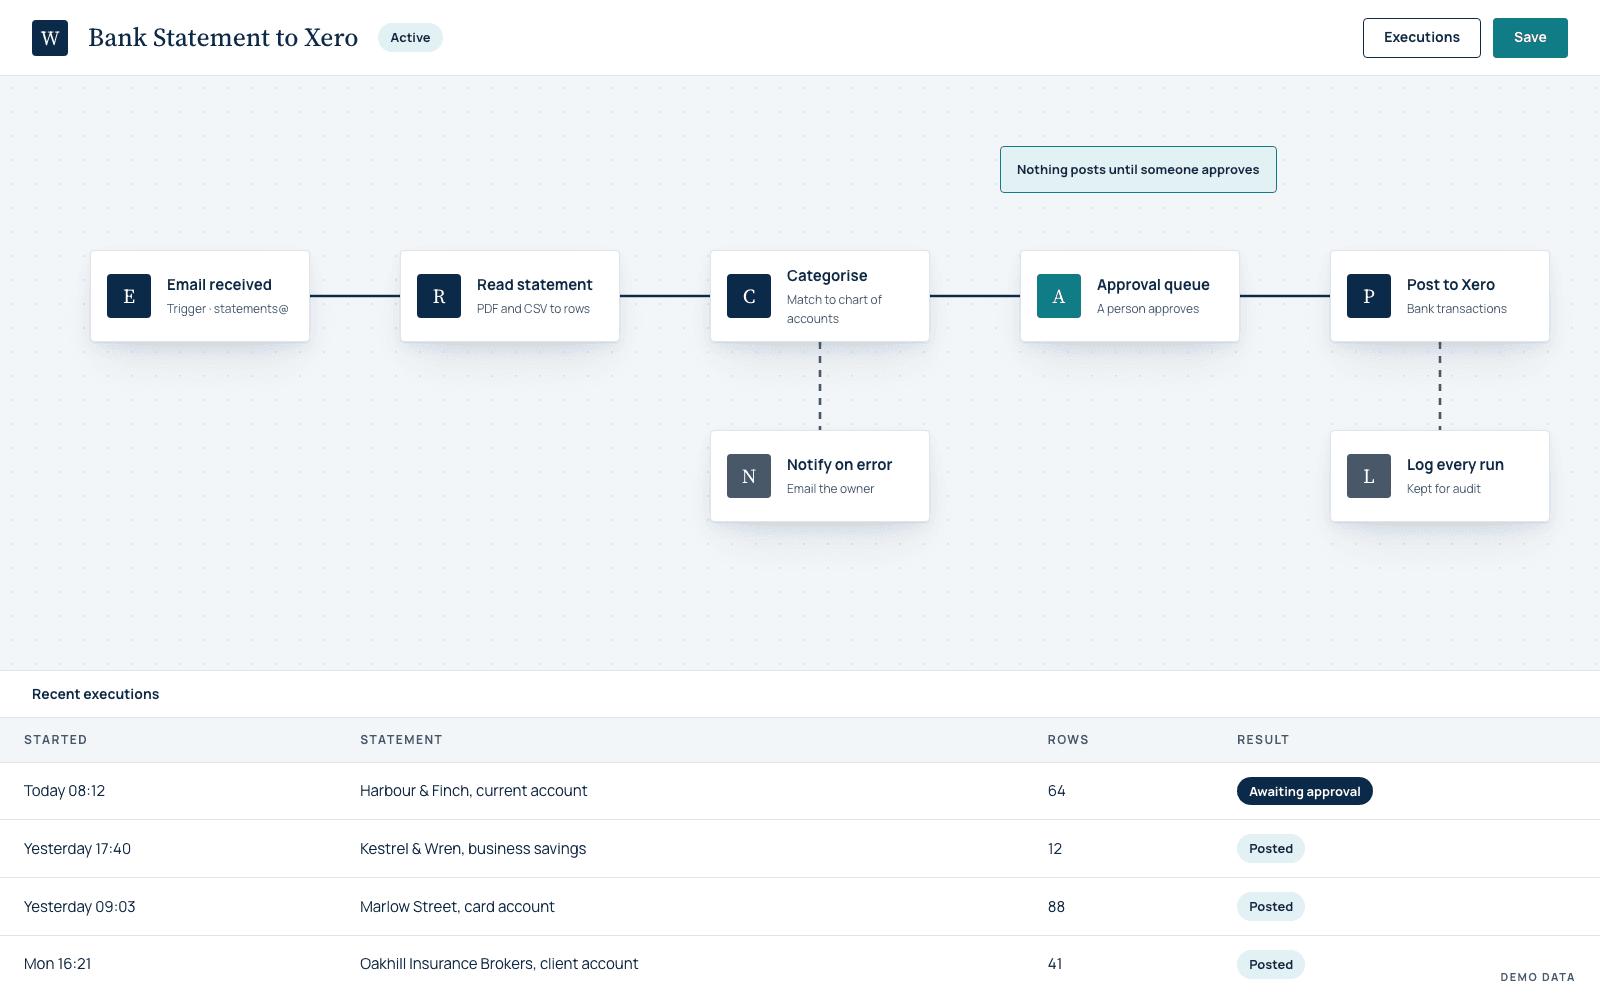This screenshot has height=1000, width=1600.
Task: Open the Oakhill Insurance Brokers, client account execution
Action: pyautogui.click(x=800, y=965)
